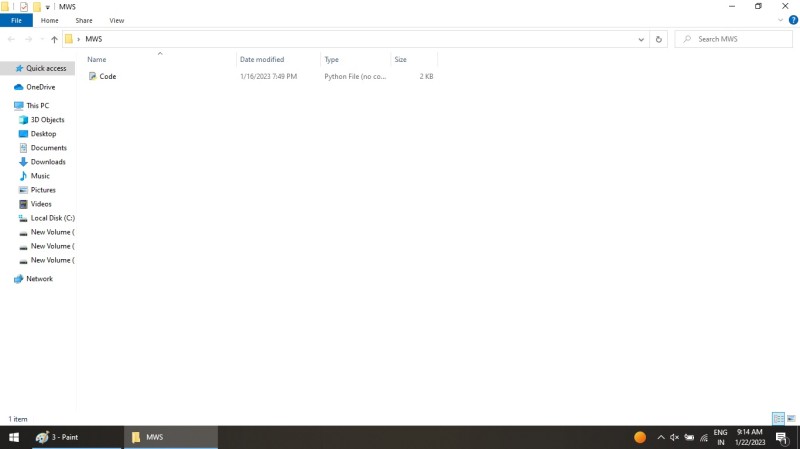This screenshot has width=800, height=449.
Task: Click ENG IN language indicator
Action: coord(720,437)
